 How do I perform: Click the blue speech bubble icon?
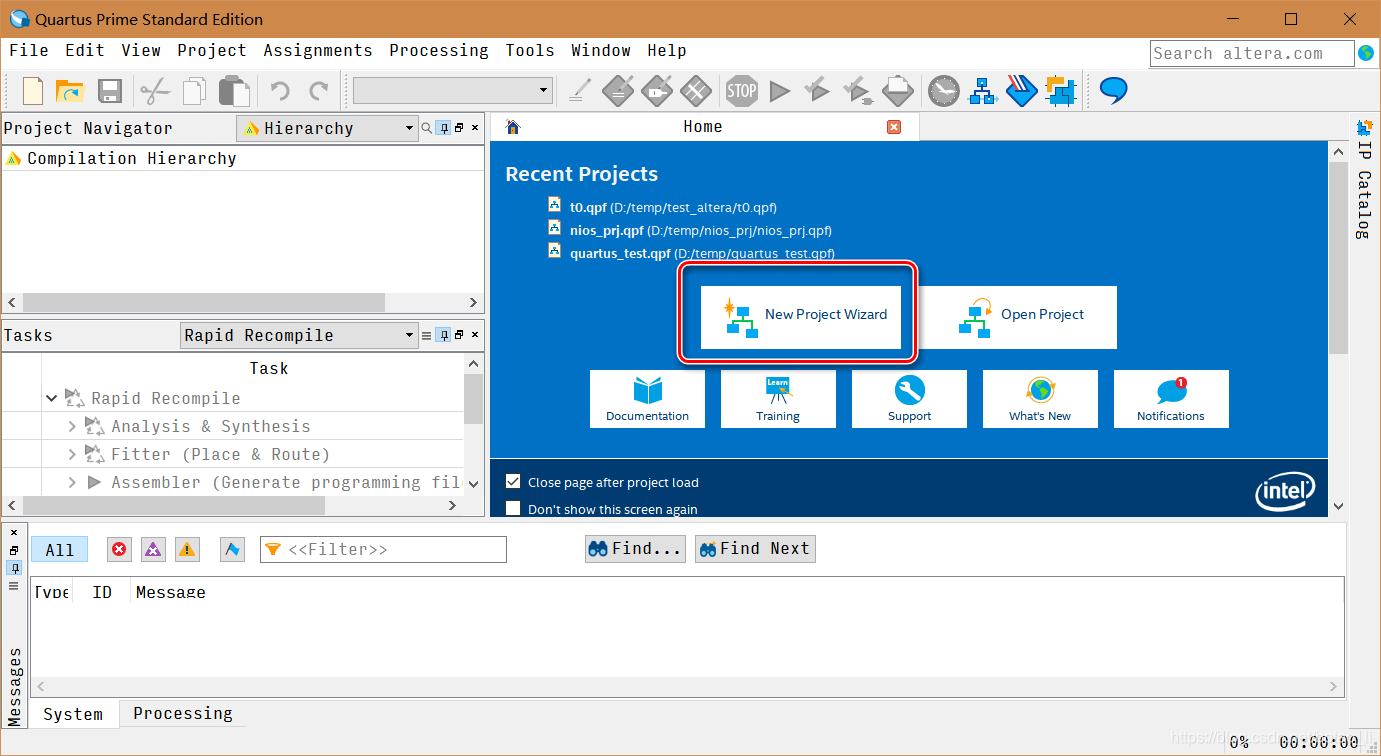point(1113,91)
